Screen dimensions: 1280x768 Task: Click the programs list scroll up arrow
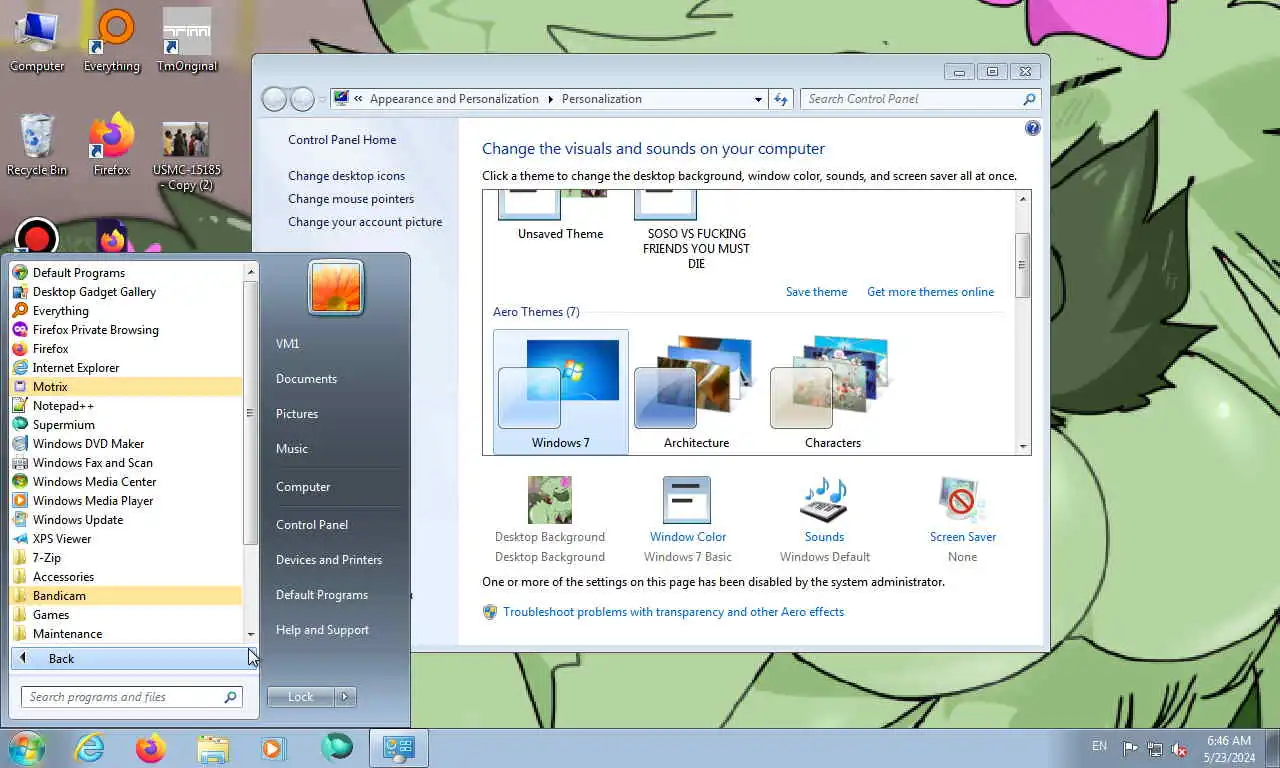tap(251, 272)
